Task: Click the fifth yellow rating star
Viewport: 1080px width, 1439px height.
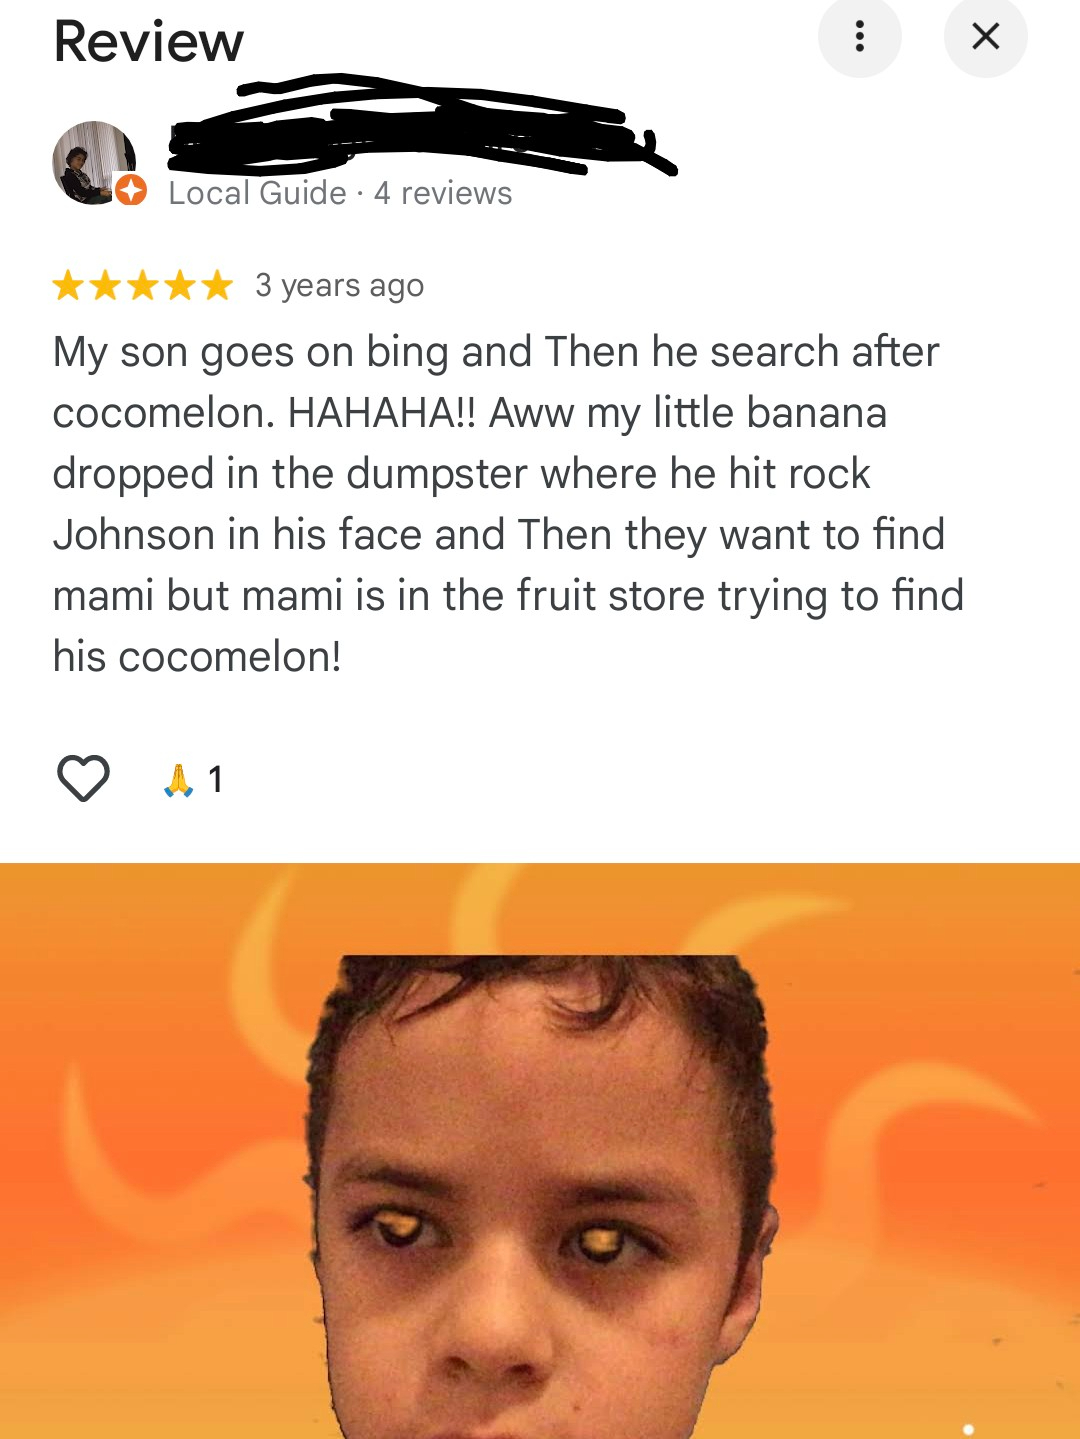Action: click(217, 286)
